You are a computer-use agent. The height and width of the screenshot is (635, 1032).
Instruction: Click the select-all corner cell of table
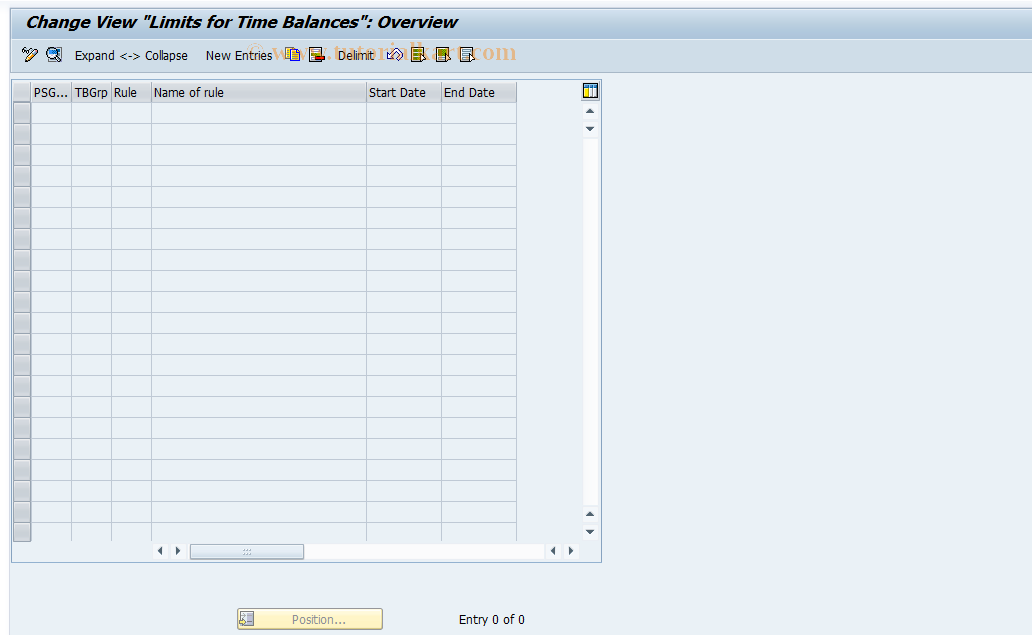tap(22, 93)
